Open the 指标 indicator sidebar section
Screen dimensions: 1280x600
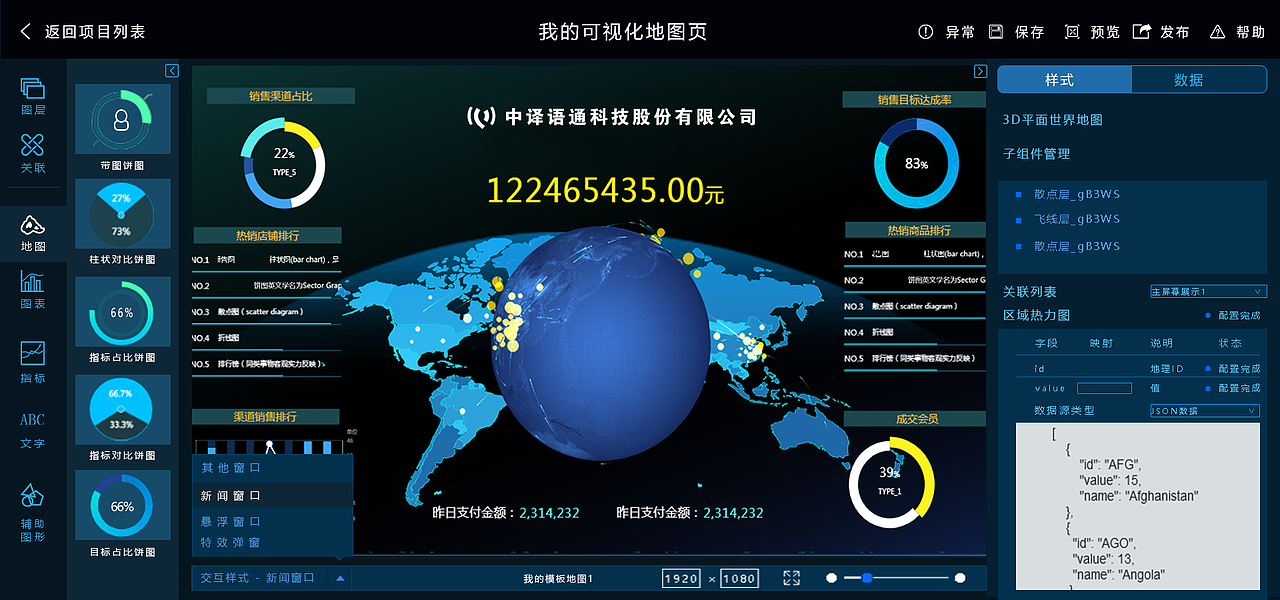tap(33, 362)
